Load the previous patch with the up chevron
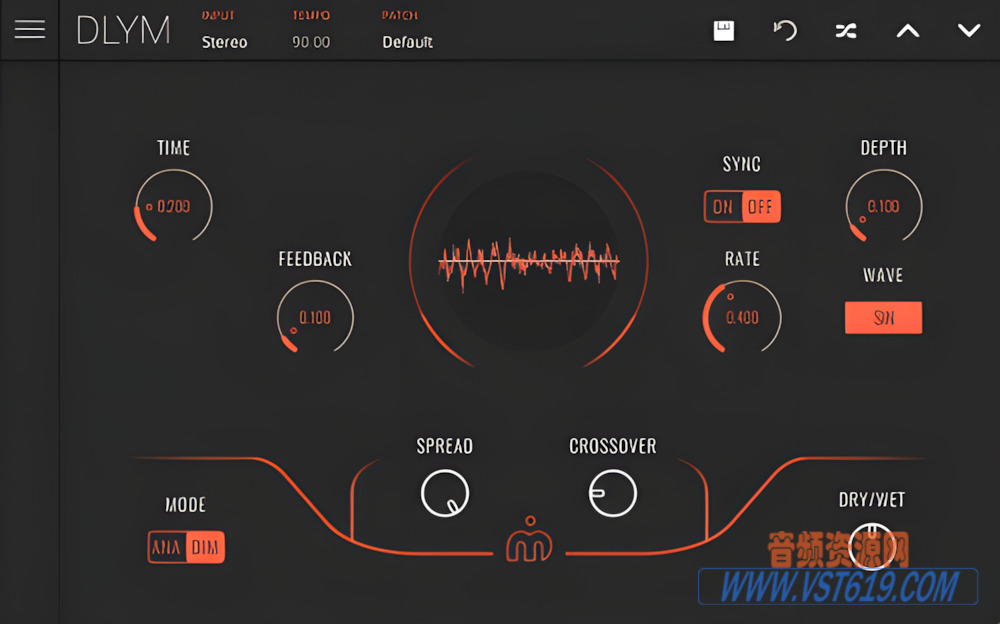This screenshot has height=624, width=1000. point(907,30)
